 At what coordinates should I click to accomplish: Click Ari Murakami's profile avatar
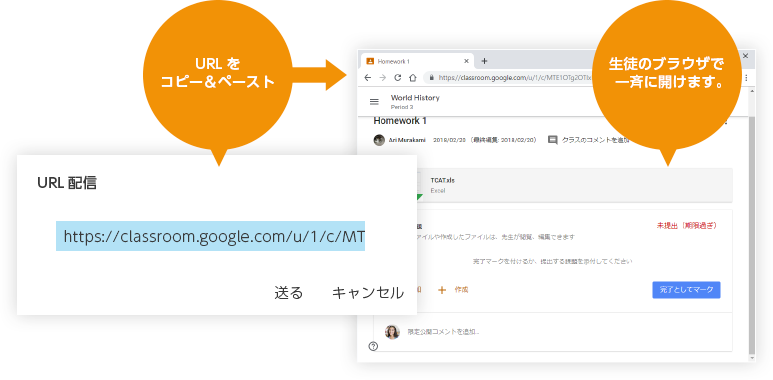(379, 140)
